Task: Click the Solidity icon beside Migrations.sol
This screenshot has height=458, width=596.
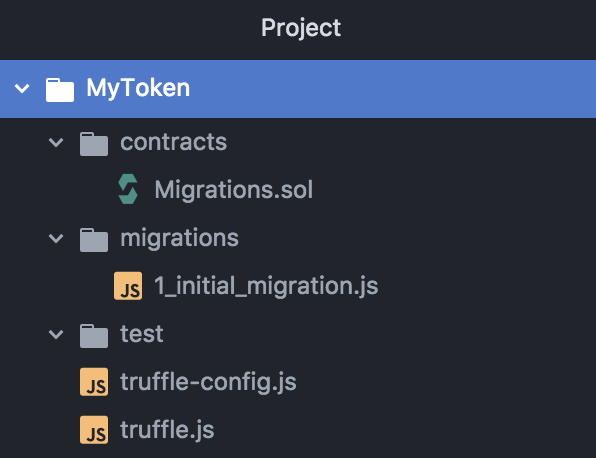Action: click(128, 189)
